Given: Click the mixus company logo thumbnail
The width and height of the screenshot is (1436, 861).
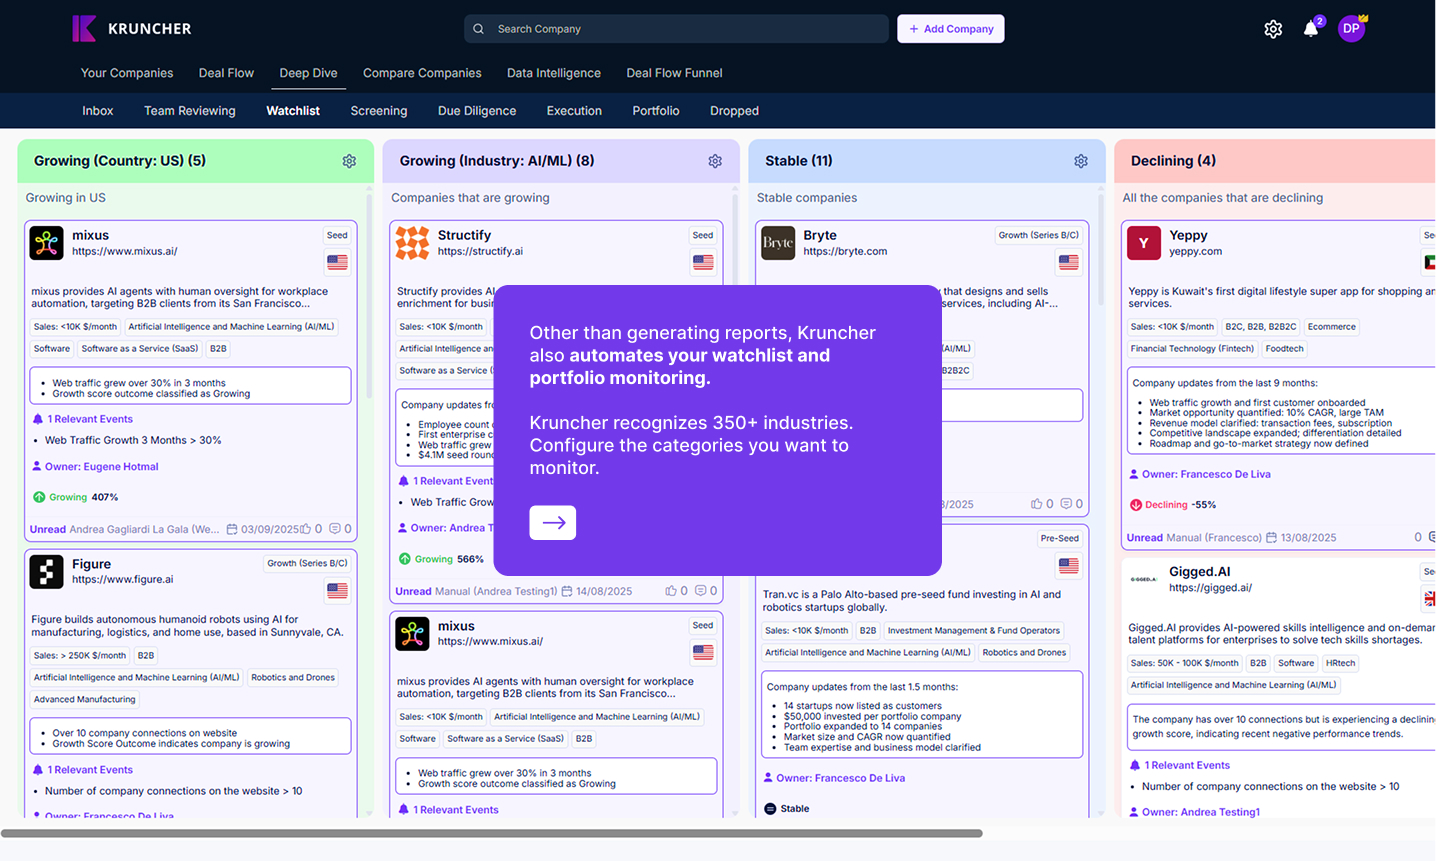Looking at the screenshot, I should click(47, 243).
